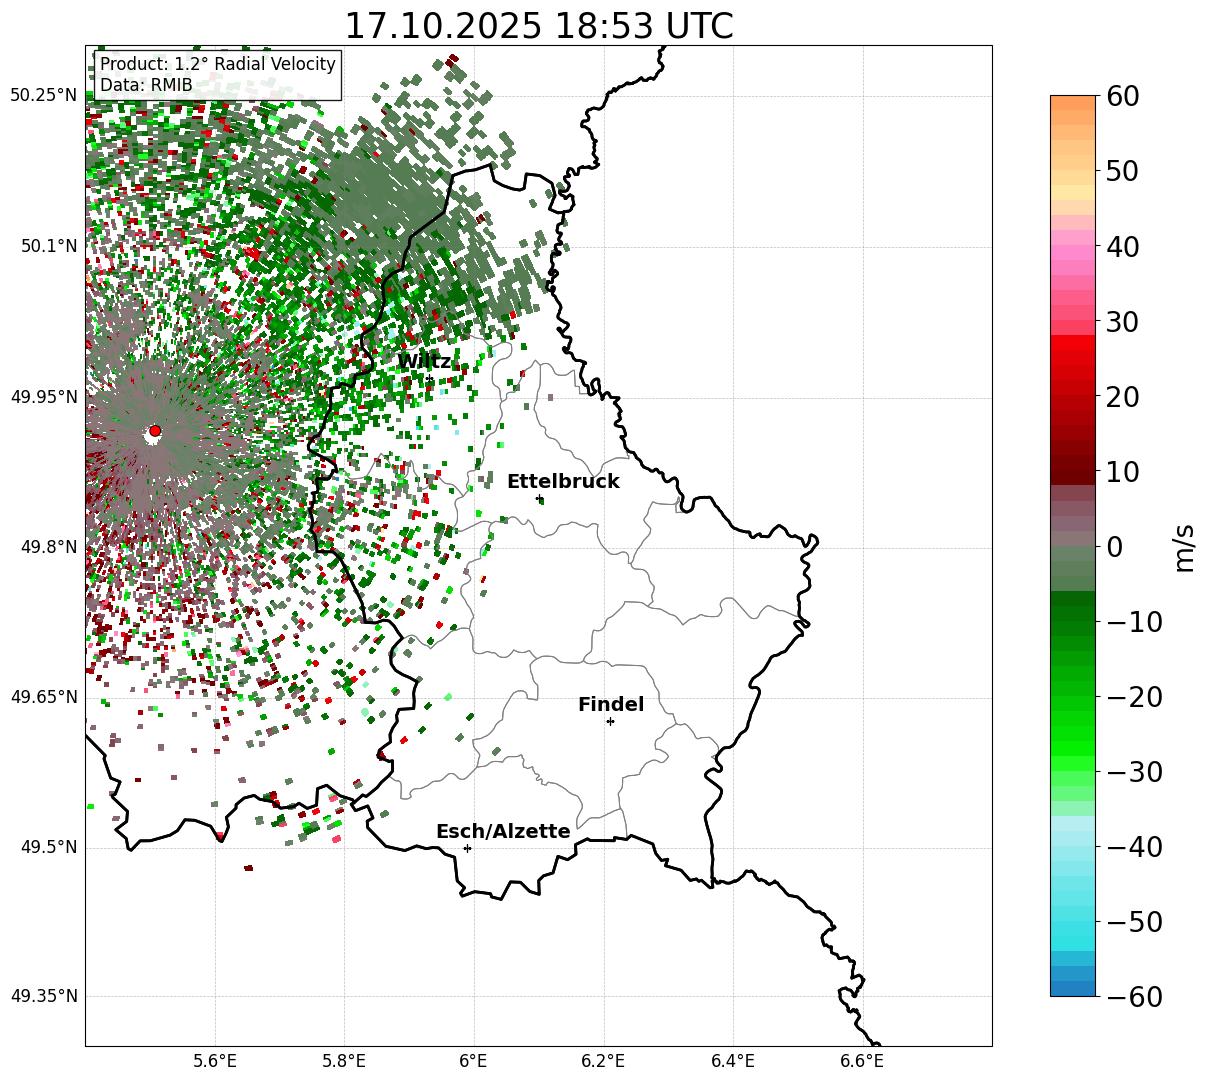Click the 10 colorbar tick label
The height and width of the screenshot is (1081, 1207).
1122,471
